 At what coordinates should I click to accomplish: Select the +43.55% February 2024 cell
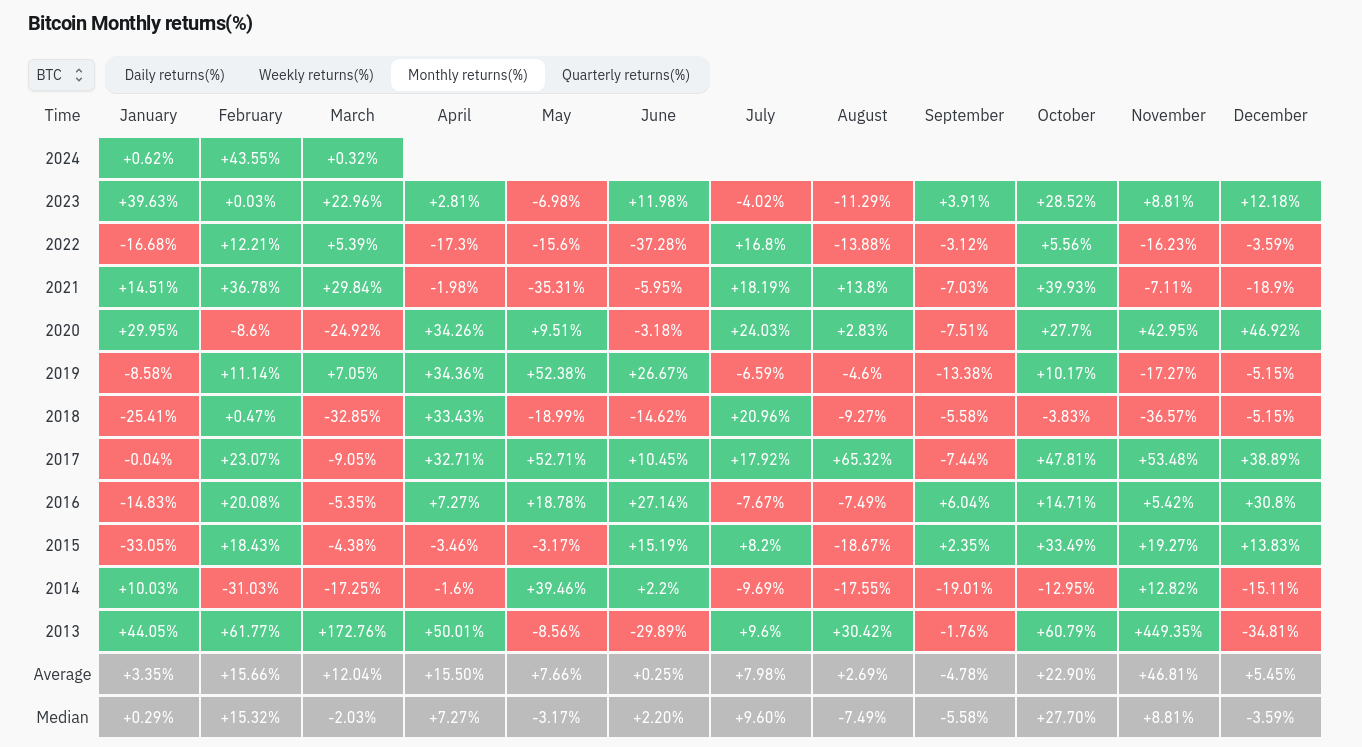click(250, 158)
